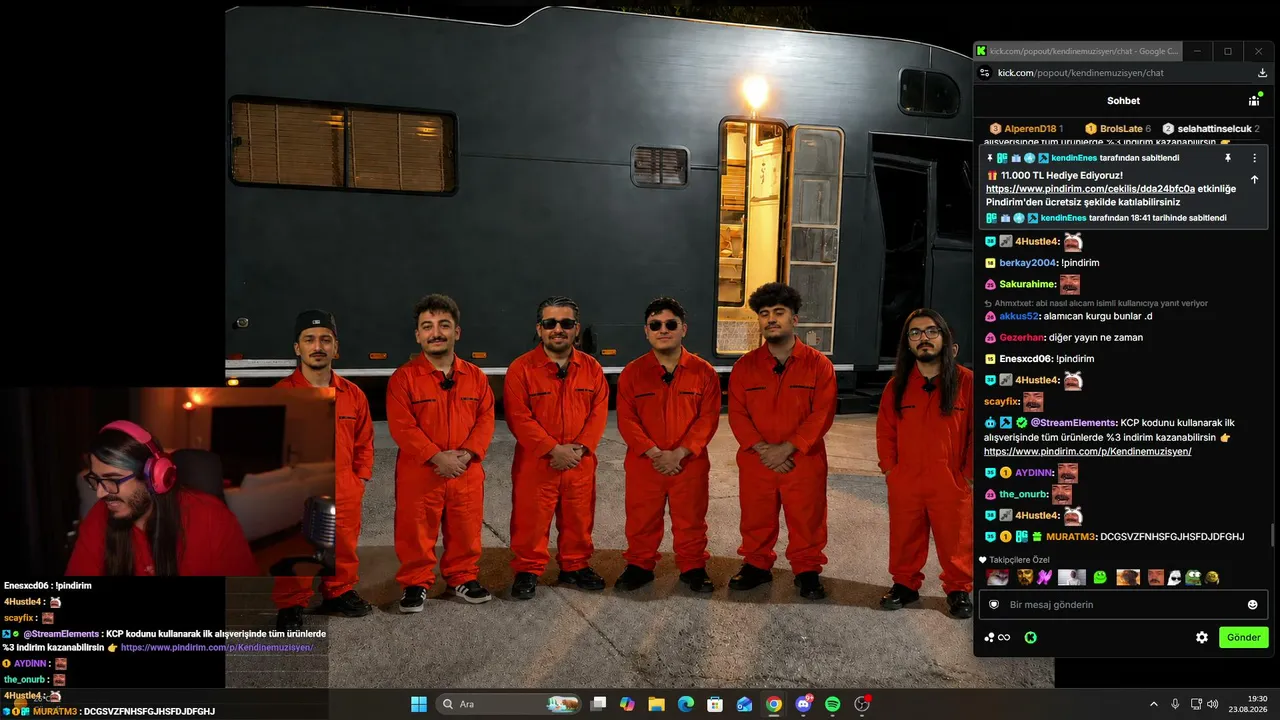1280x720 pixels.
Task: Open File Explorer from the taskbar
Action: [656, 704]
